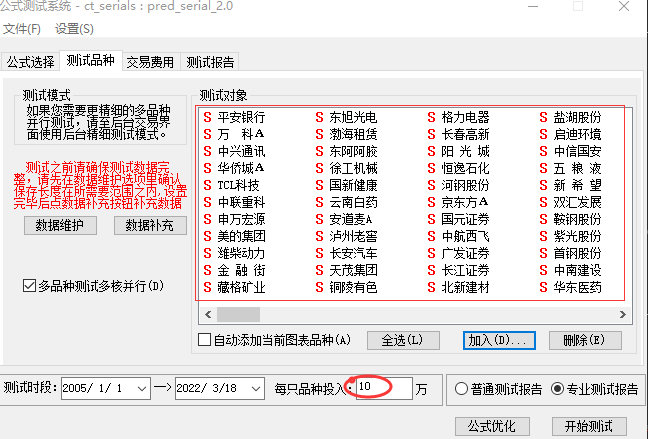Click the 开始测试 button
This screenshot has height=439, width=648.
pyautogui.click(x=589, y=426)
